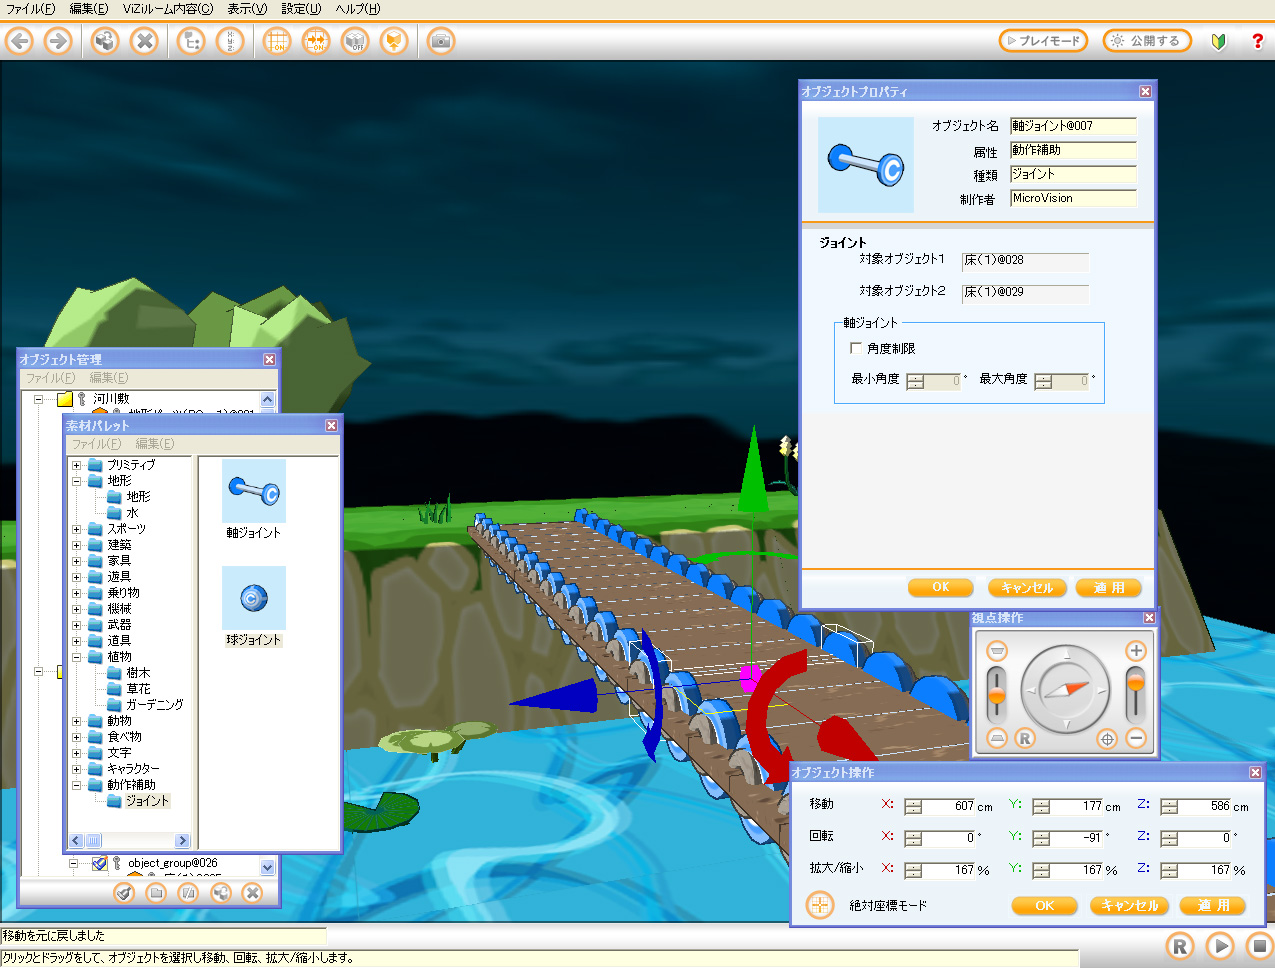
Task: Open the object hierarchy toolbar icon
Action: (x=191, y=41)
